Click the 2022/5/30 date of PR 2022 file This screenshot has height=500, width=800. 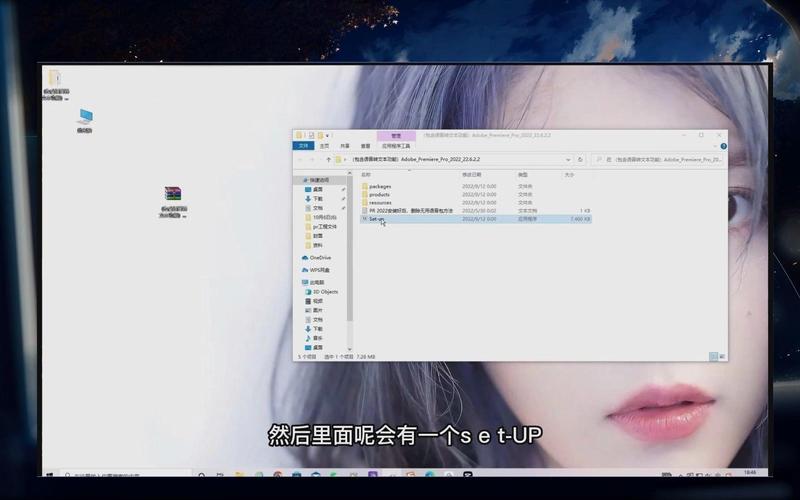click(x=479, y=211)
